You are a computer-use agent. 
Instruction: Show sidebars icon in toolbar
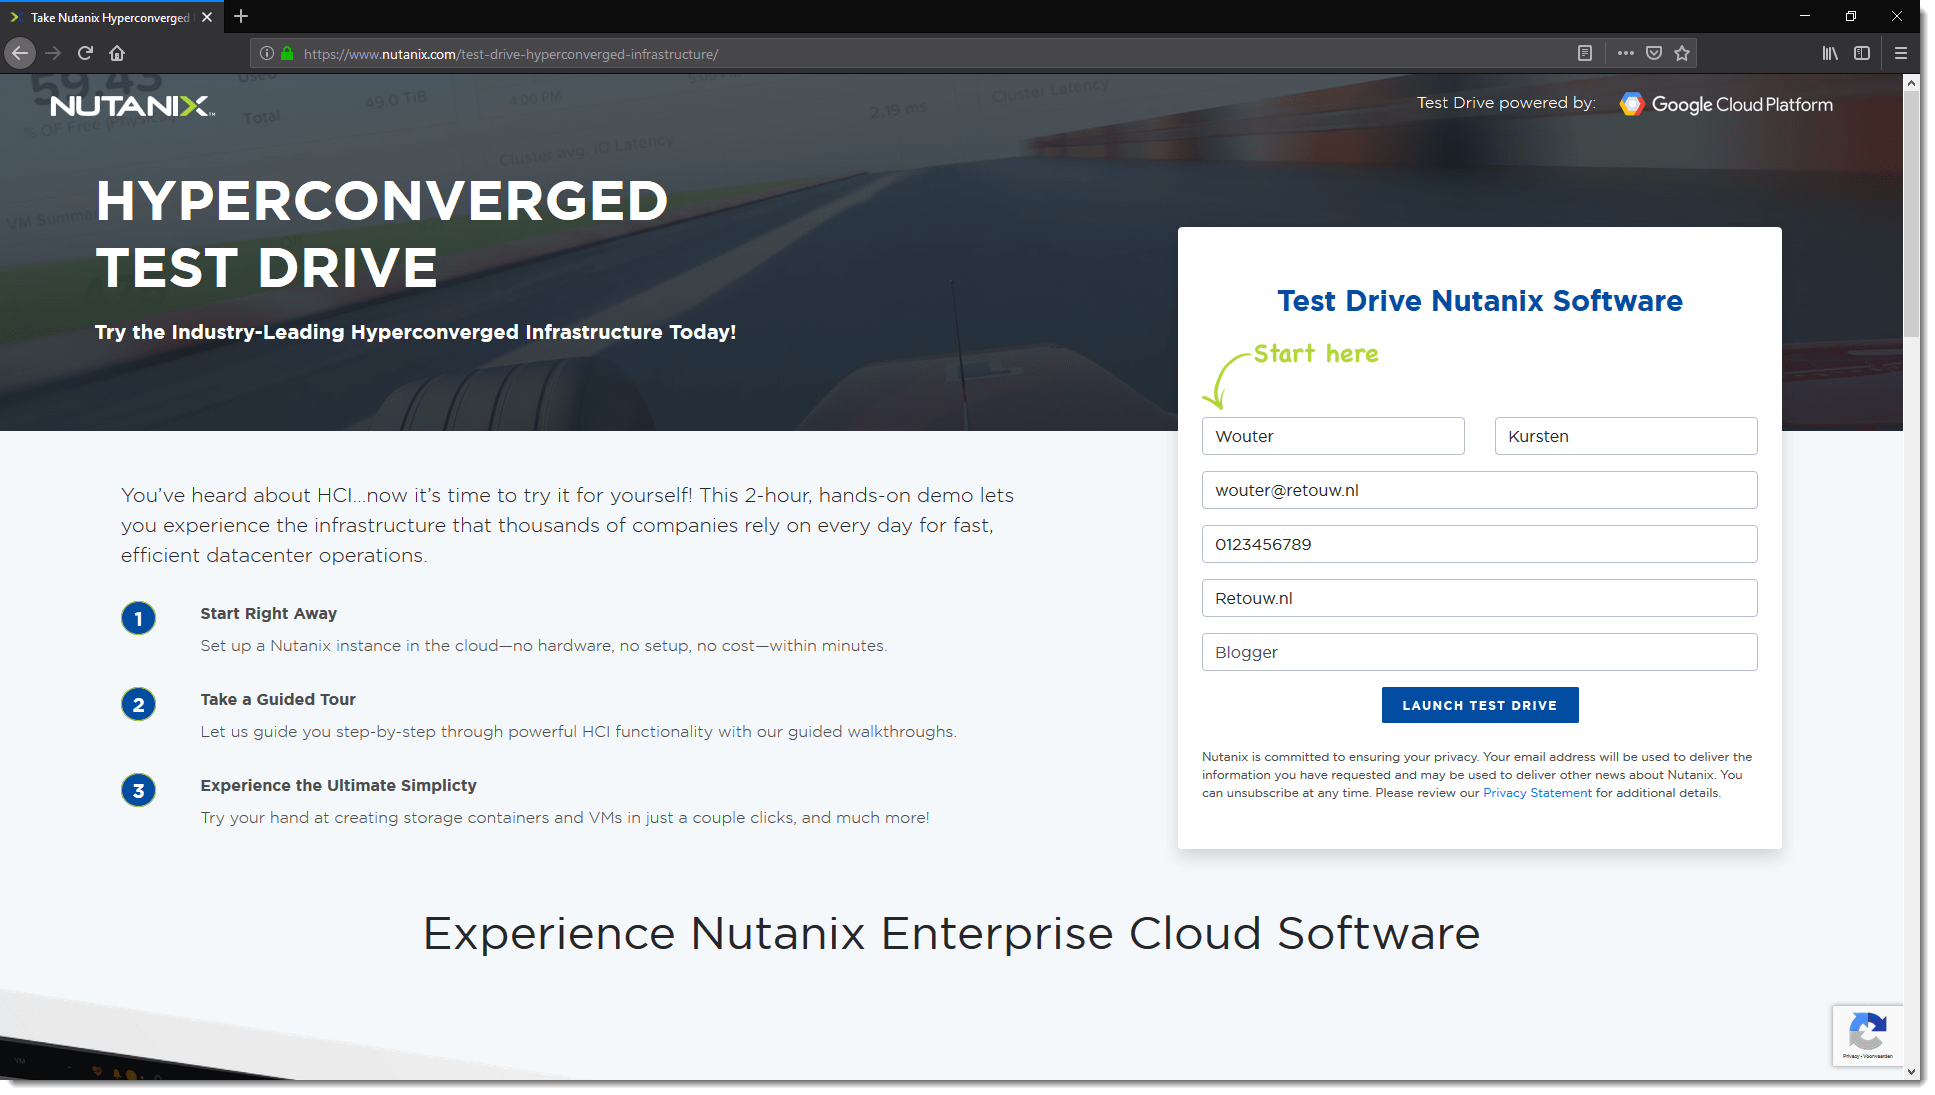pyautogui.click(x=1862, y=53)
